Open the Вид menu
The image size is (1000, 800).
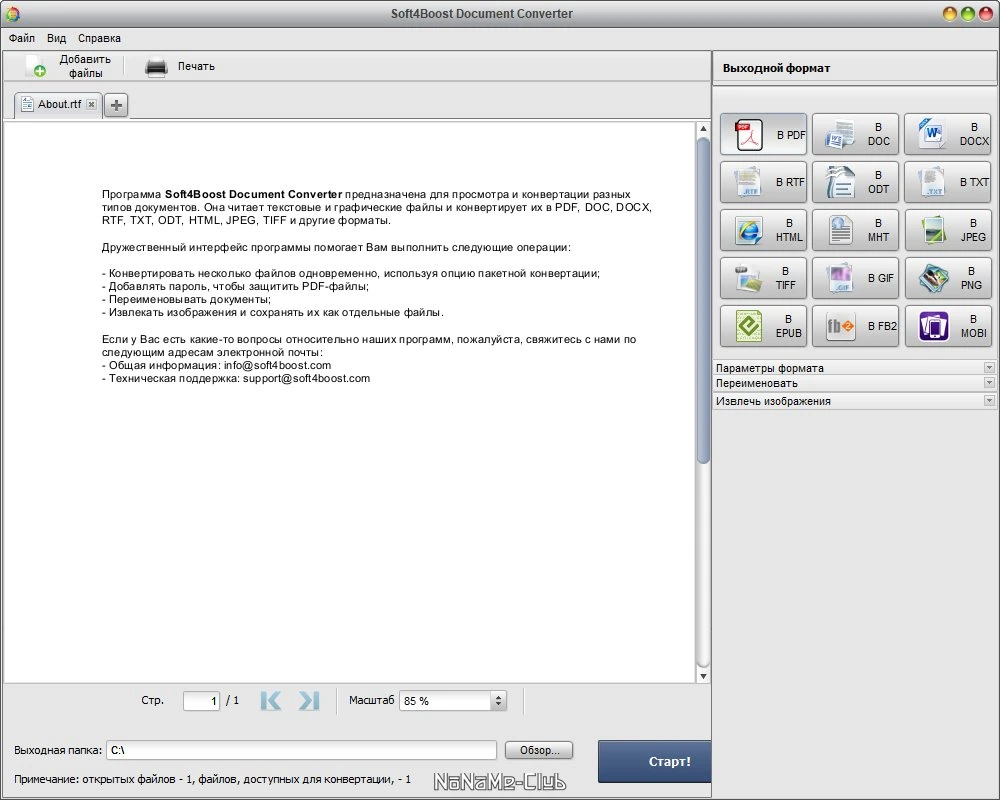[x=56, y=38]
